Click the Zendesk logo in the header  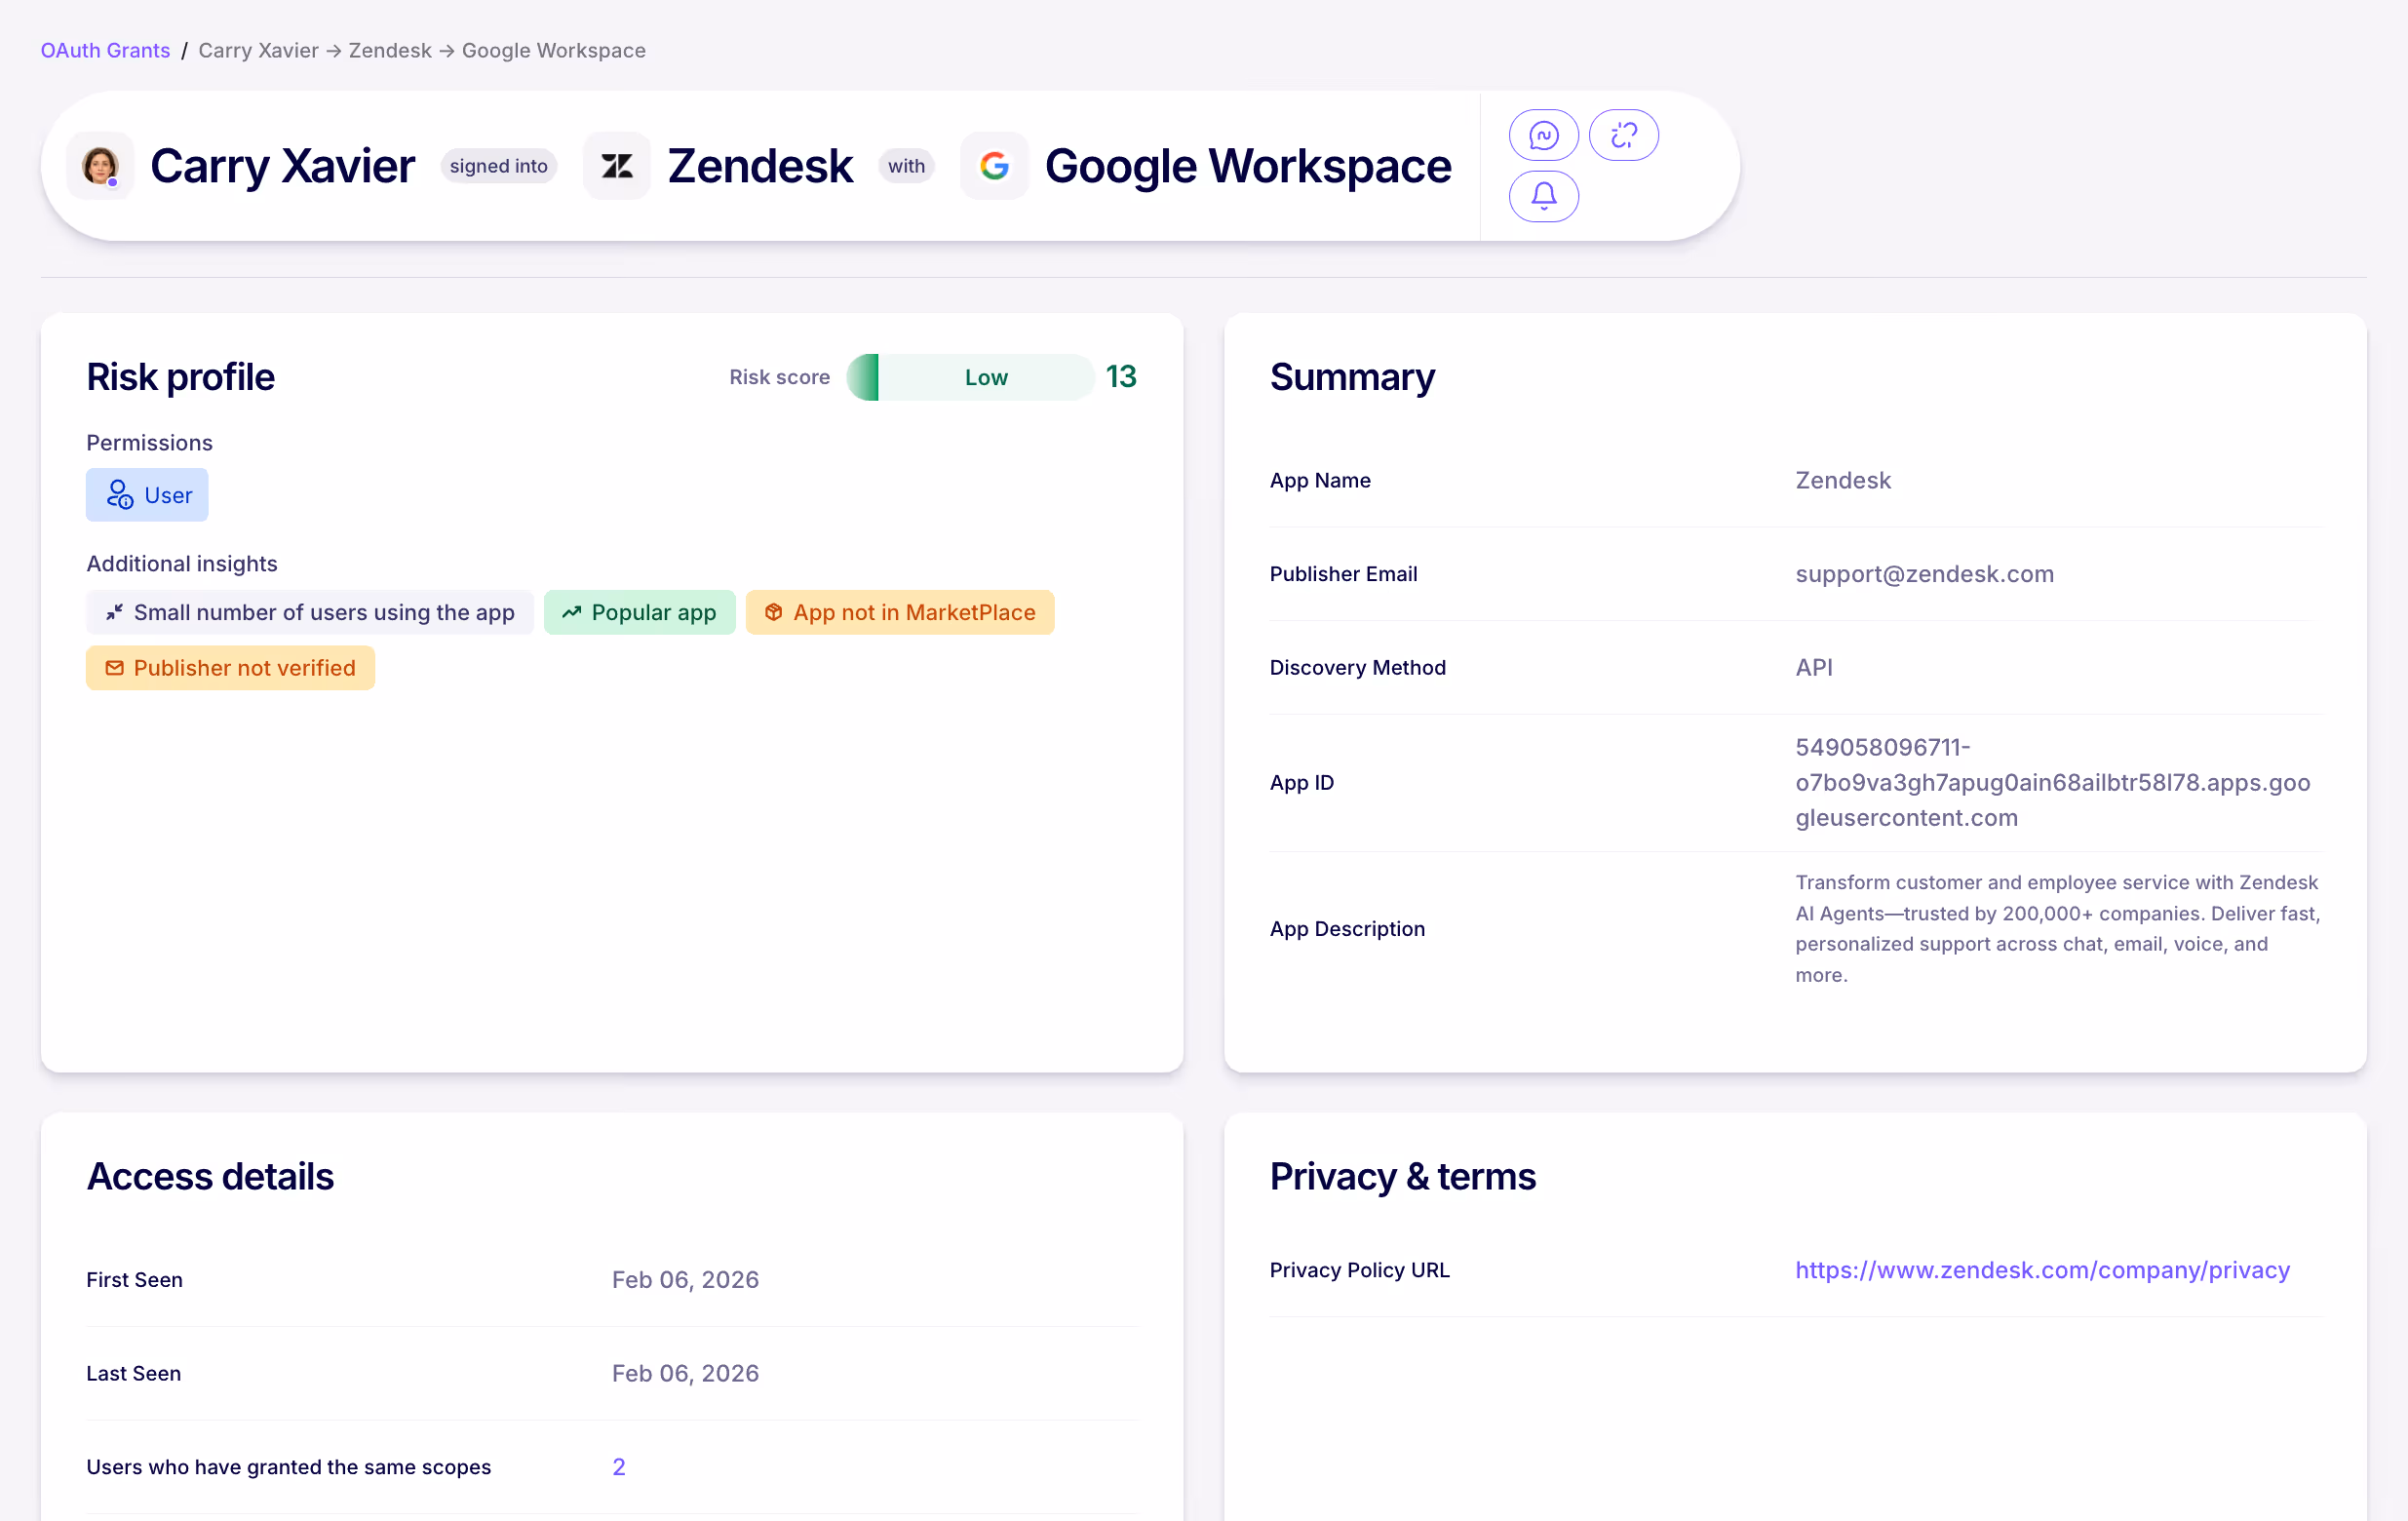(616, 165)
